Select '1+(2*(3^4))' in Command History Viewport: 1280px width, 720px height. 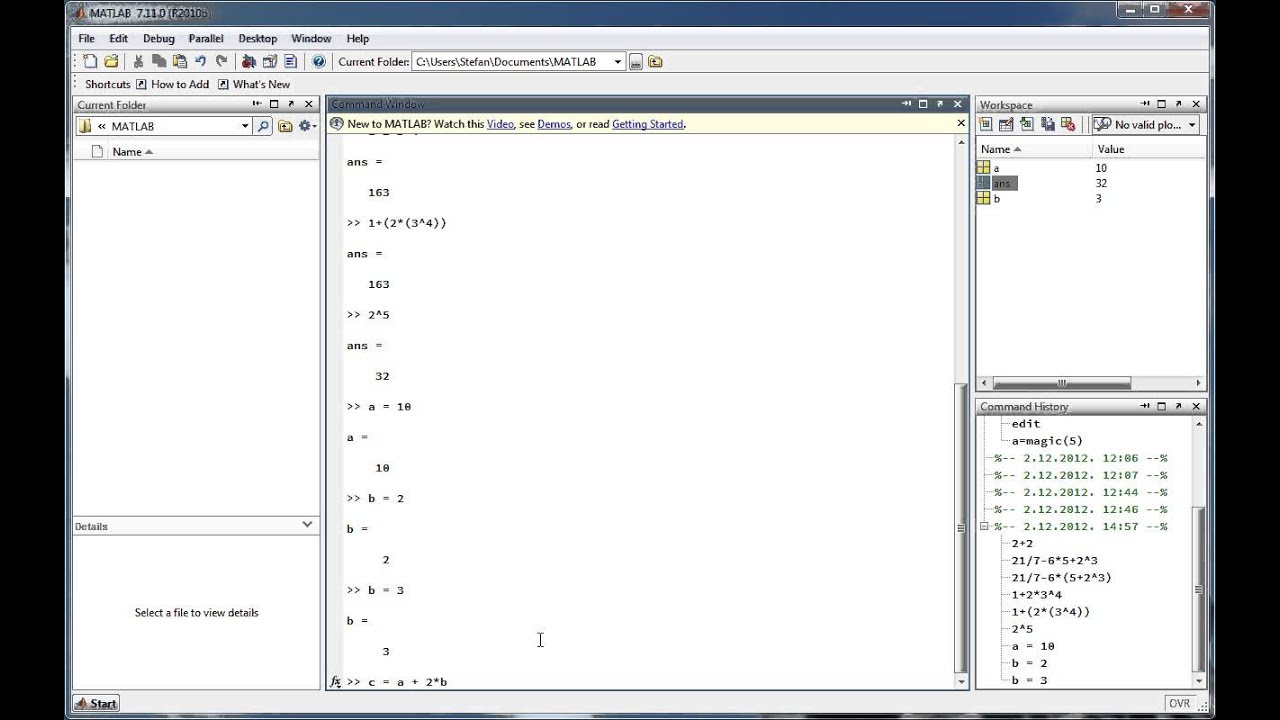(1050, 611)
